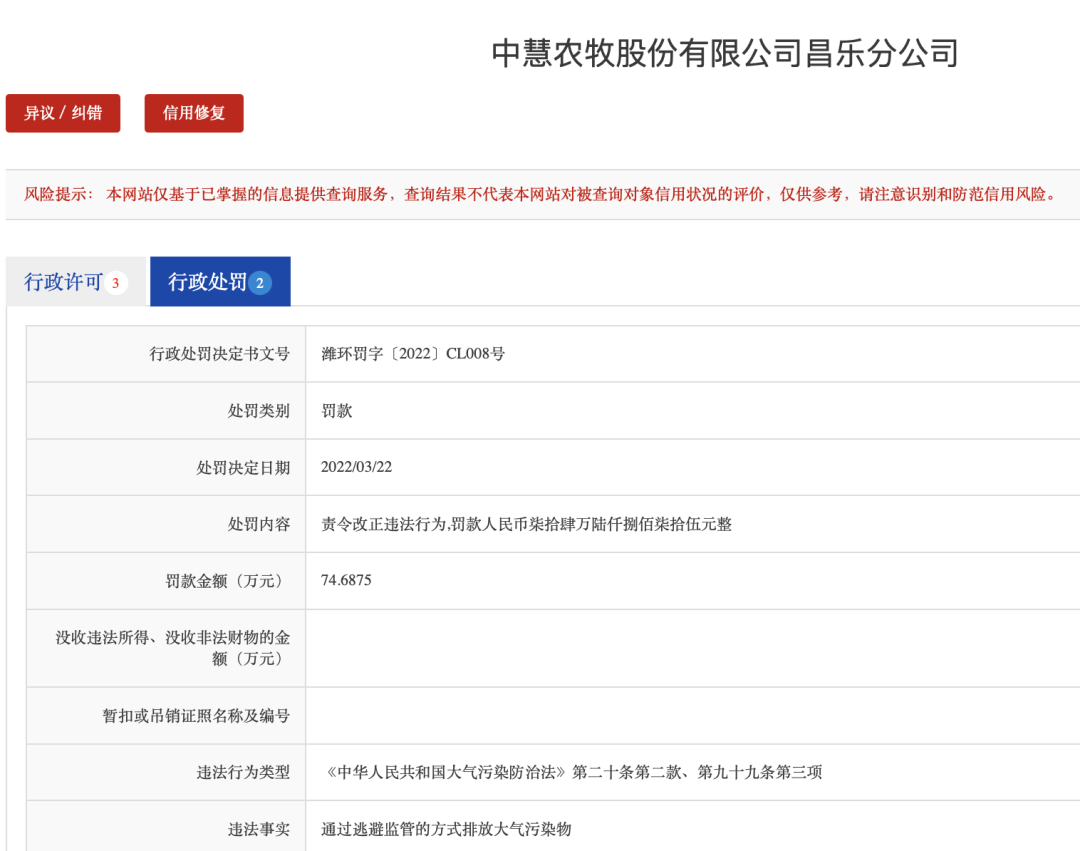
Task: Switch to the 行政许可 tab
Action: point(76,282)
